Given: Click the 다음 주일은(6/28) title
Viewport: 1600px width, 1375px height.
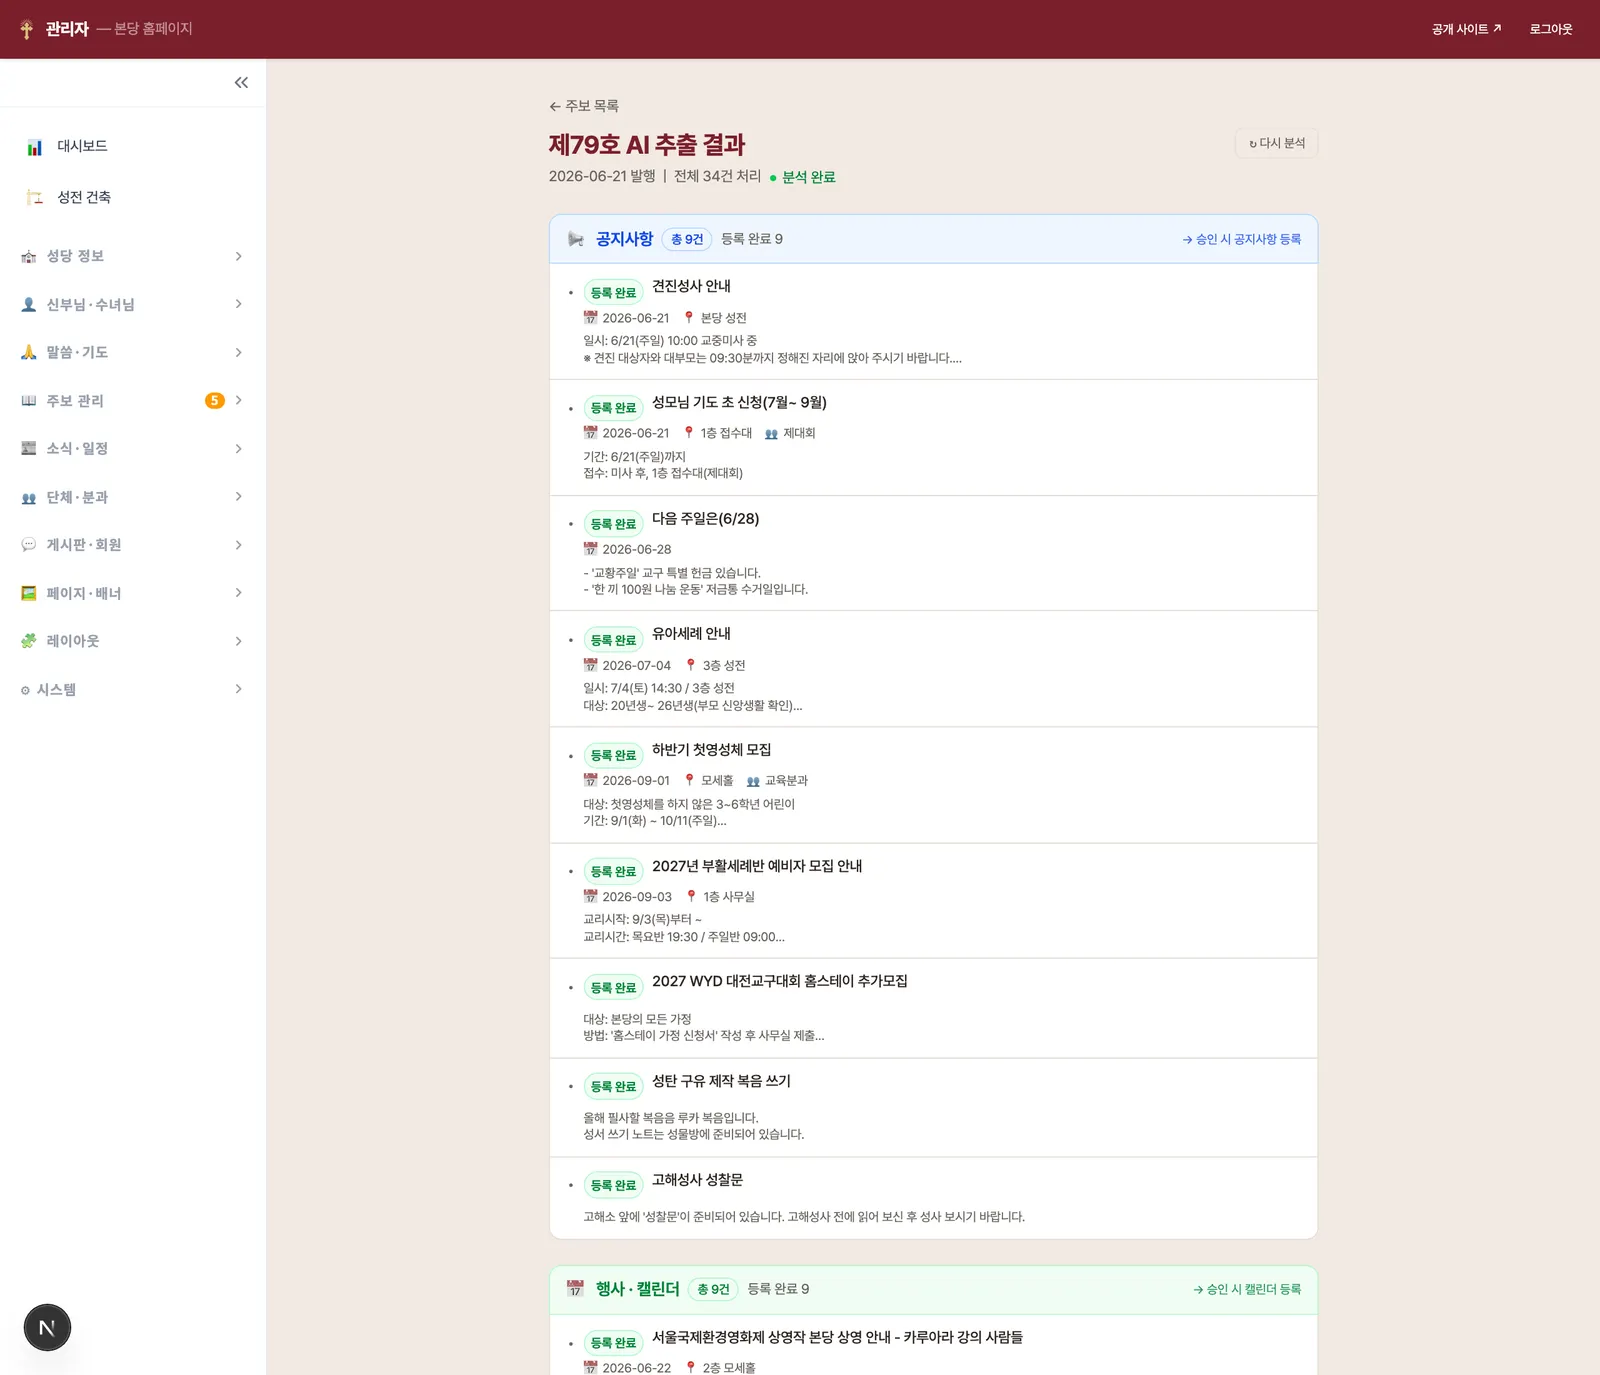Looking at the screenshot, I should (x=705, y=519).
